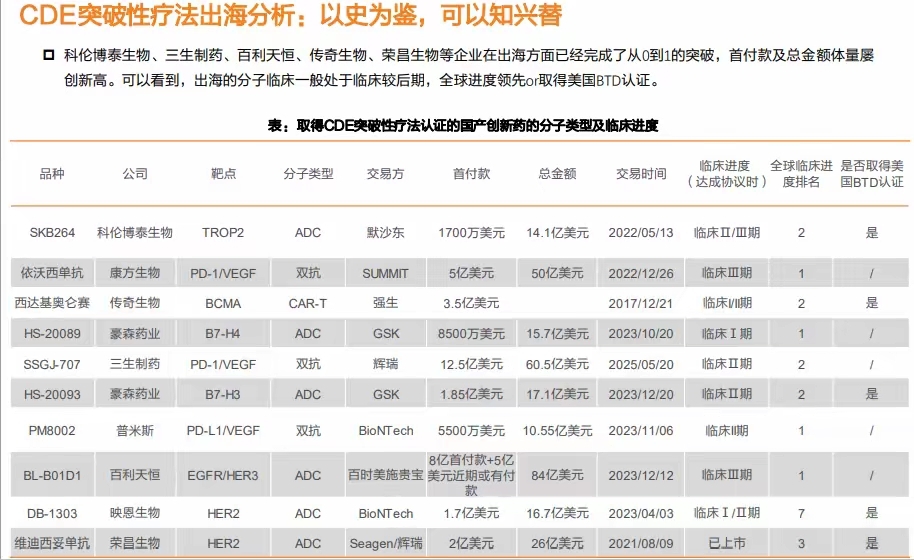
Task: Click the column header '靶点'
Action: point(223,174)
